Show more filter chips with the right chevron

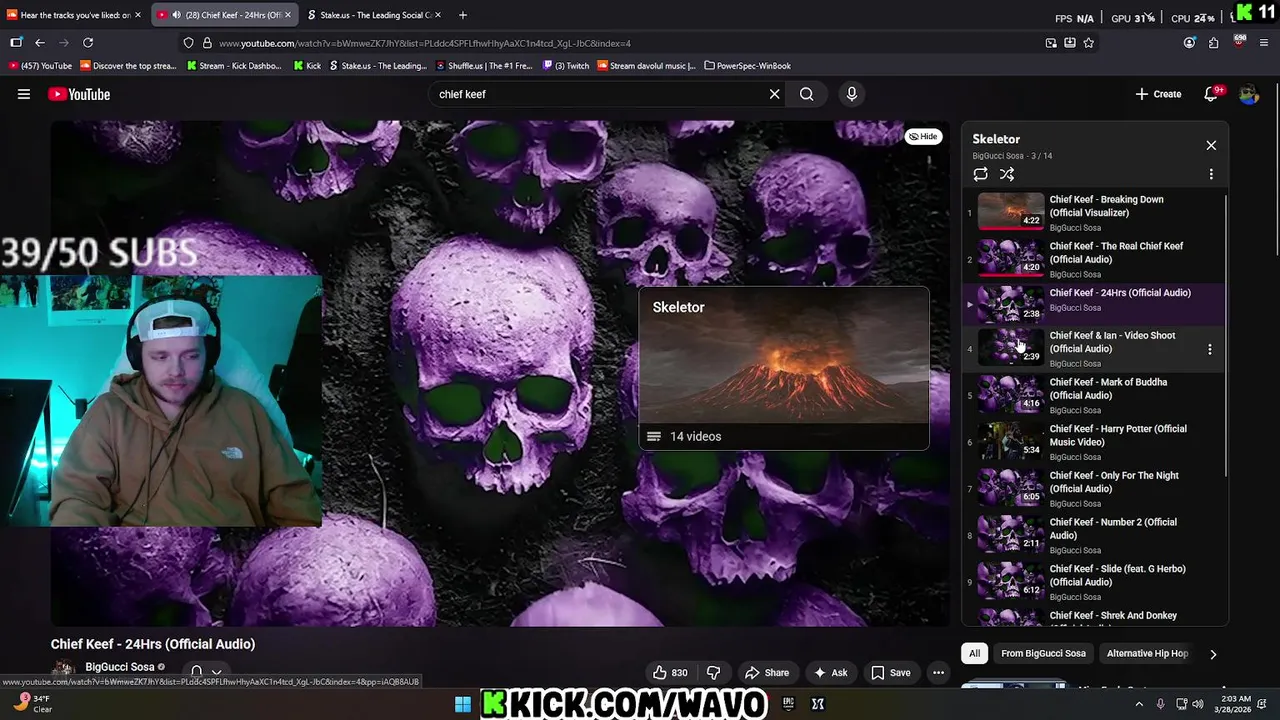(1213, 654)
